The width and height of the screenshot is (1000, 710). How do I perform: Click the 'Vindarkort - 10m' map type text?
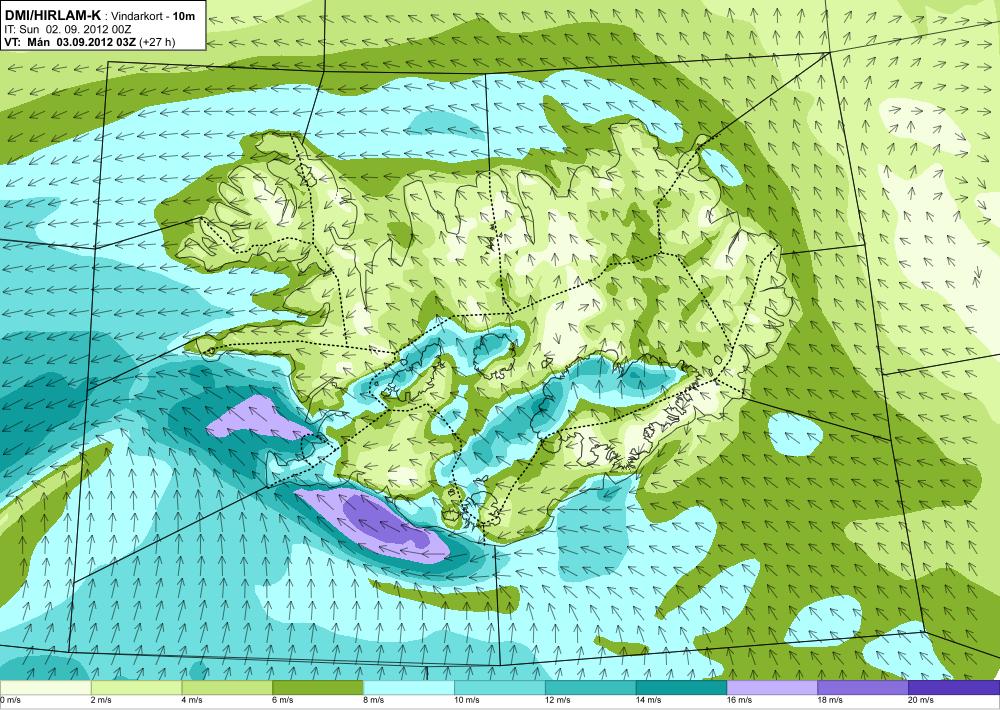(155, 16)
